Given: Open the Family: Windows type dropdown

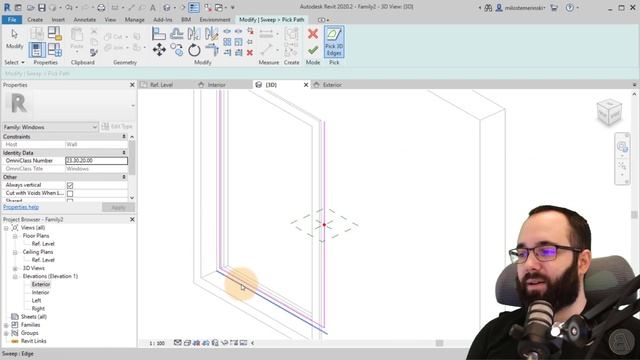Looking at the screenshot, I should 50,127.
